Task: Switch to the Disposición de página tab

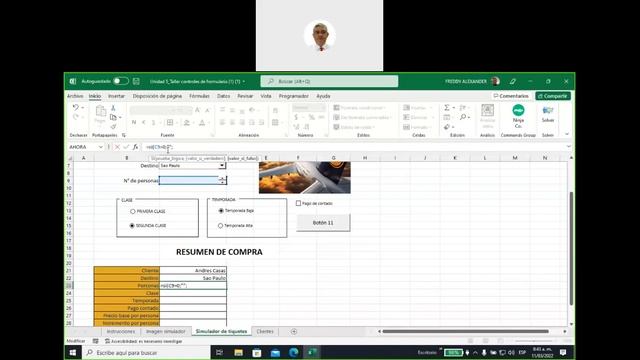Action: [157, 96]
